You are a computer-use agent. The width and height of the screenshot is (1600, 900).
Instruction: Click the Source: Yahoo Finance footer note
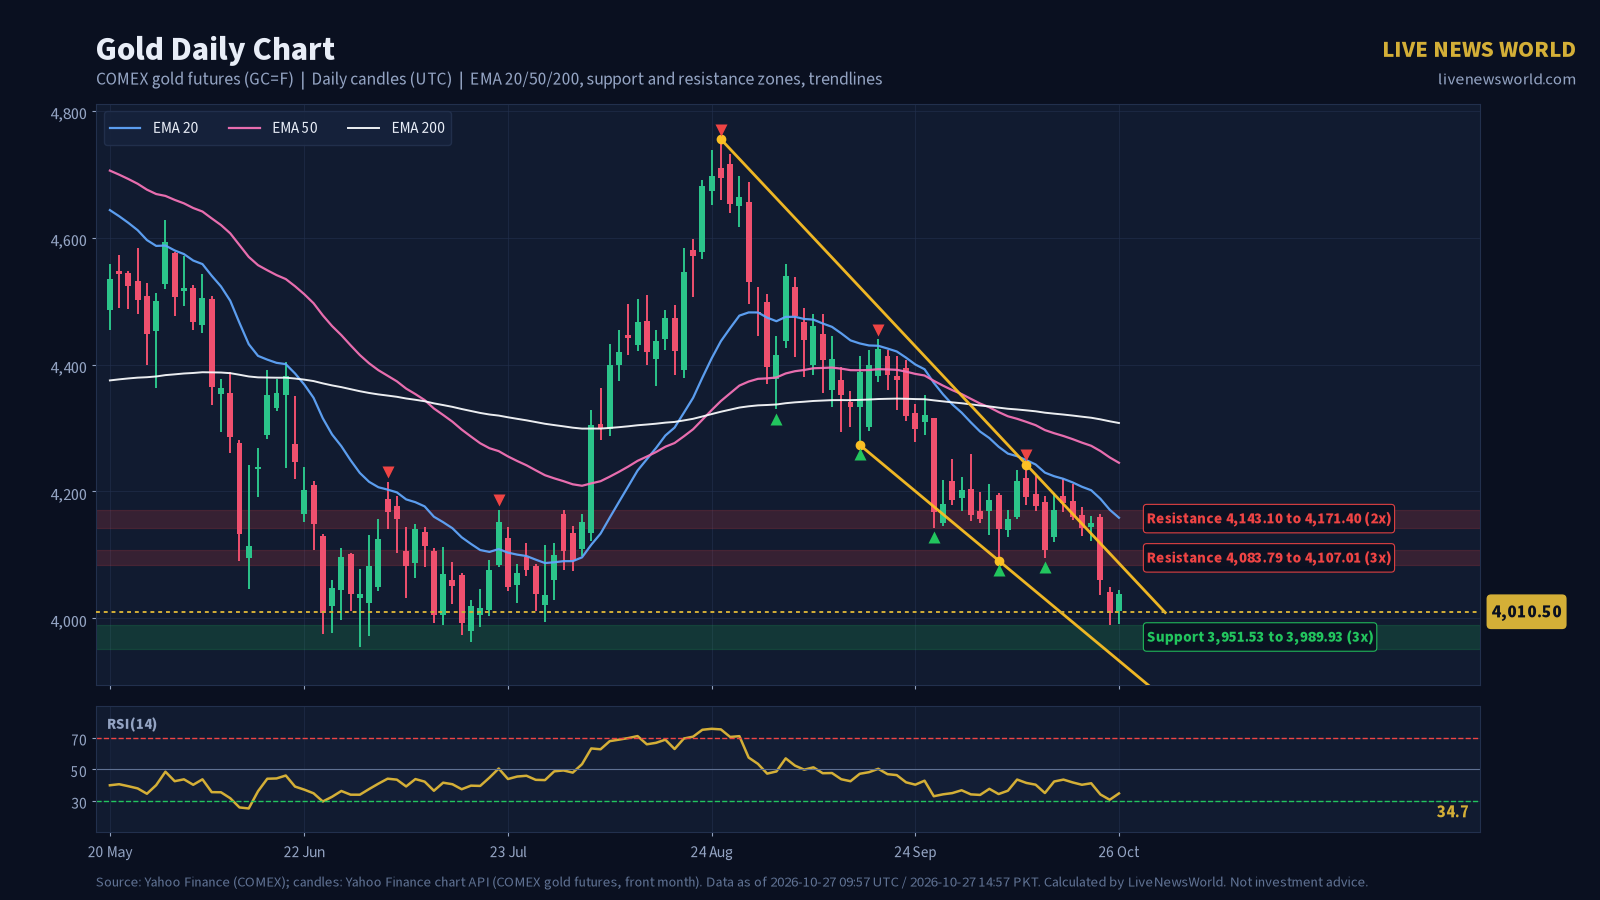click(732, 882)
